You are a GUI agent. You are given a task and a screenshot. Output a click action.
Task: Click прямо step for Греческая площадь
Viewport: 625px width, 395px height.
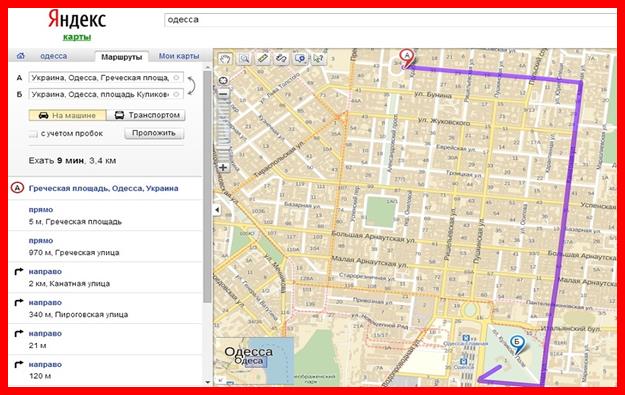point(41,210)
